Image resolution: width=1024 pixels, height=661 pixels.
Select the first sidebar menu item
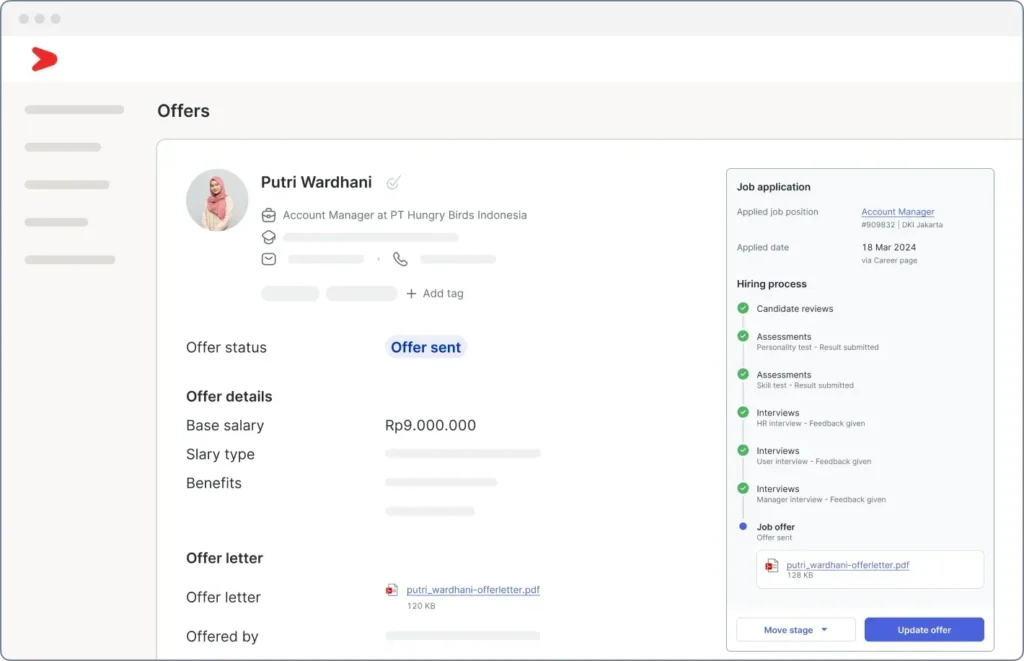(x=74, y=110)
